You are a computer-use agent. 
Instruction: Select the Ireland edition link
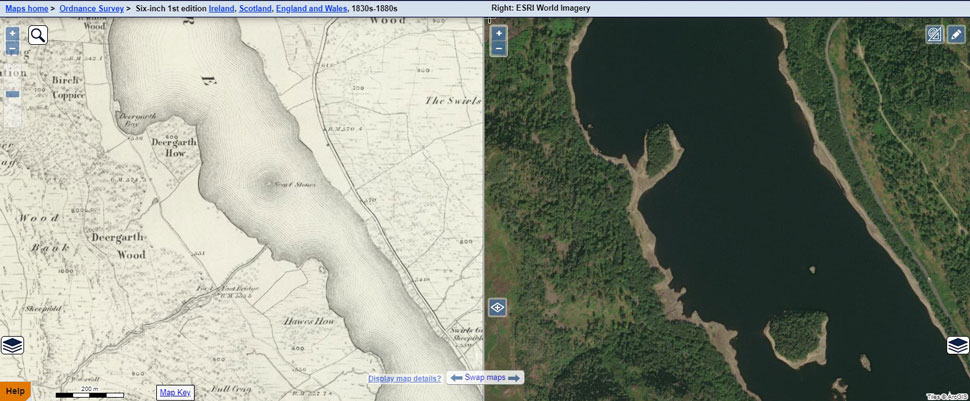coord(220,8)
